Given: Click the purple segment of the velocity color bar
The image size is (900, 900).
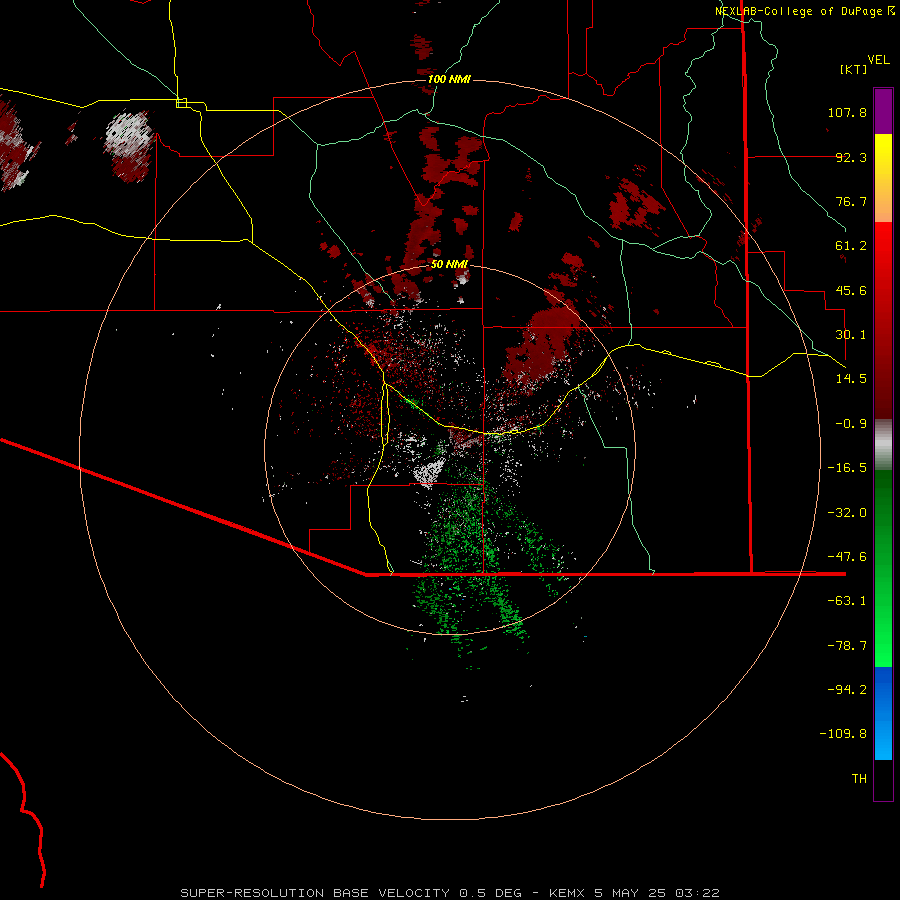Looking at the screenshot, I should [x=883, y=111].
